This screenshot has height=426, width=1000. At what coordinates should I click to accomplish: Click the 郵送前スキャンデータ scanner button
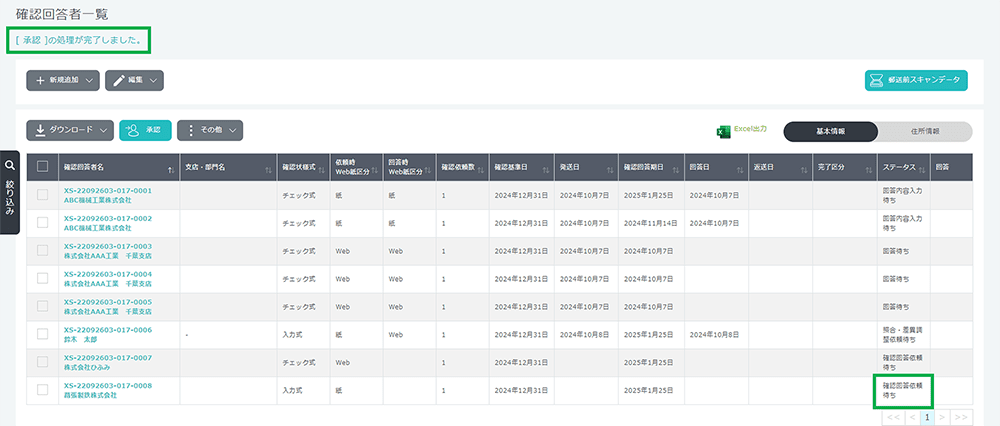[x=916, y=80]
